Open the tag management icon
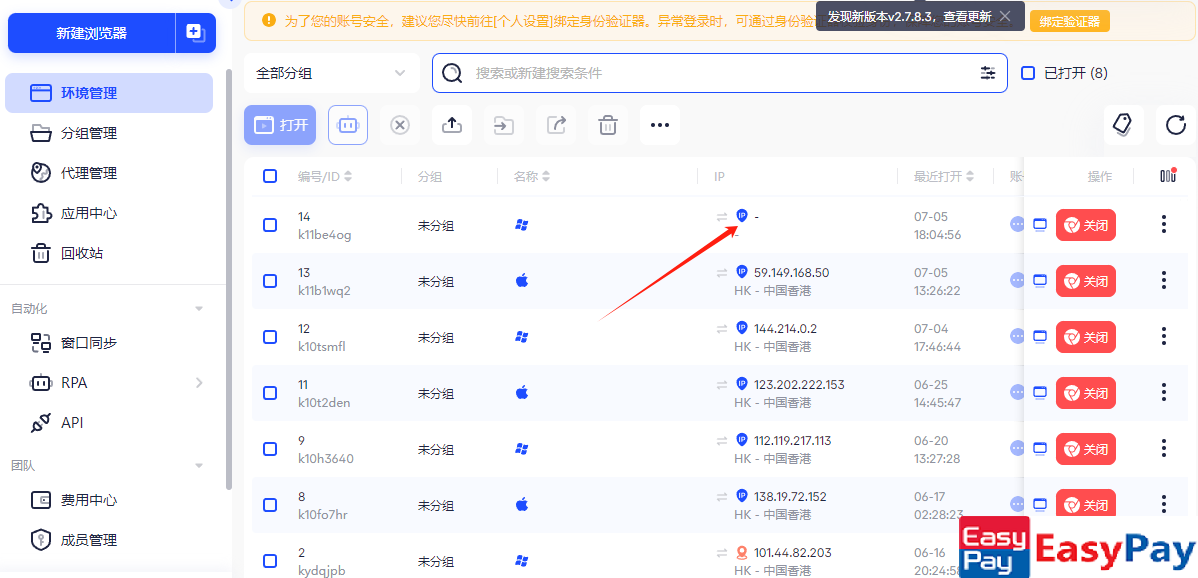1198x578 pixels. [1123, 125]
